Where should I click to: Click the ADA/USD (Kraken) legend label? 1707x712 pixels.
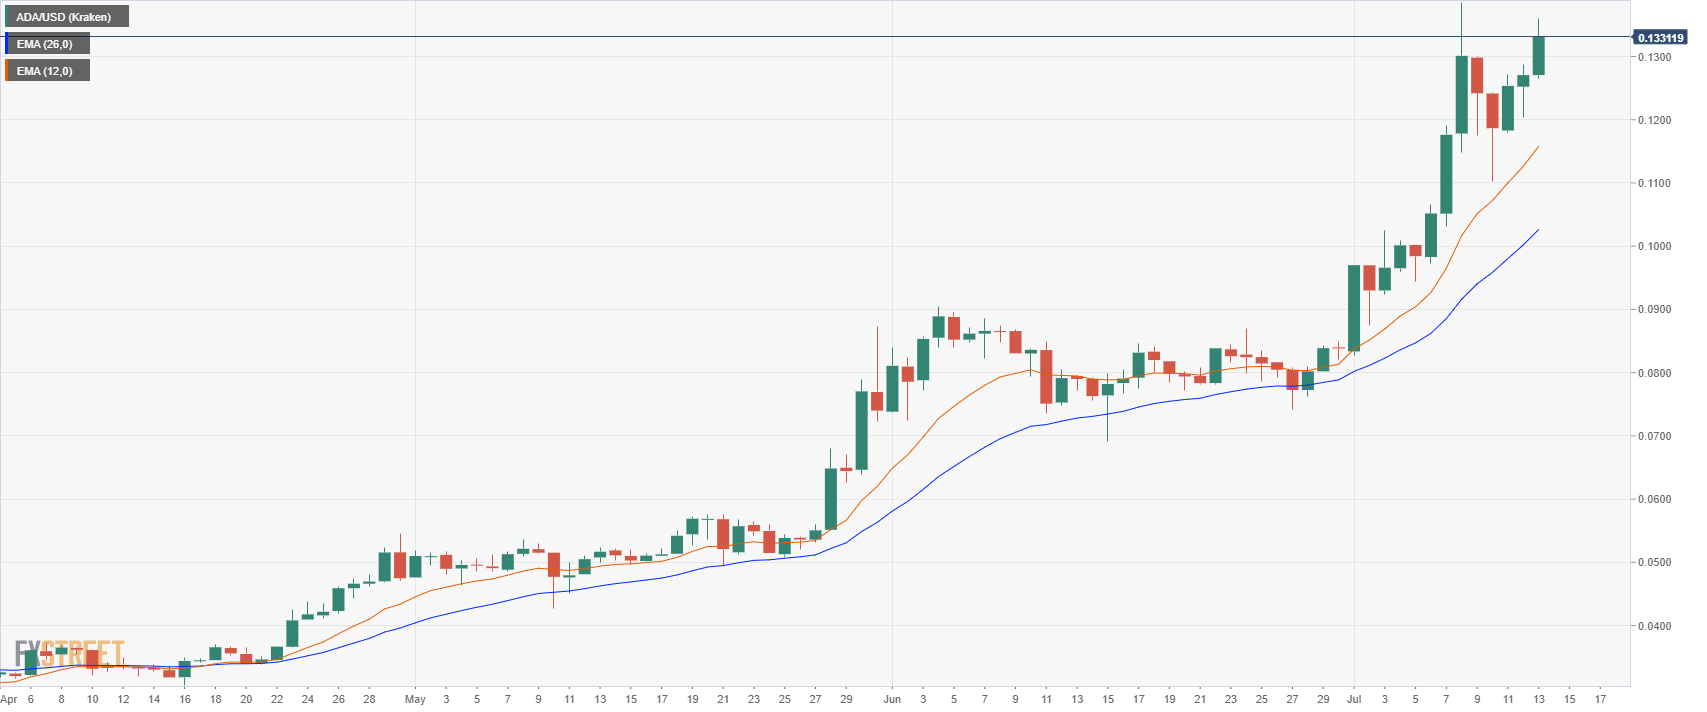(66, 17)
